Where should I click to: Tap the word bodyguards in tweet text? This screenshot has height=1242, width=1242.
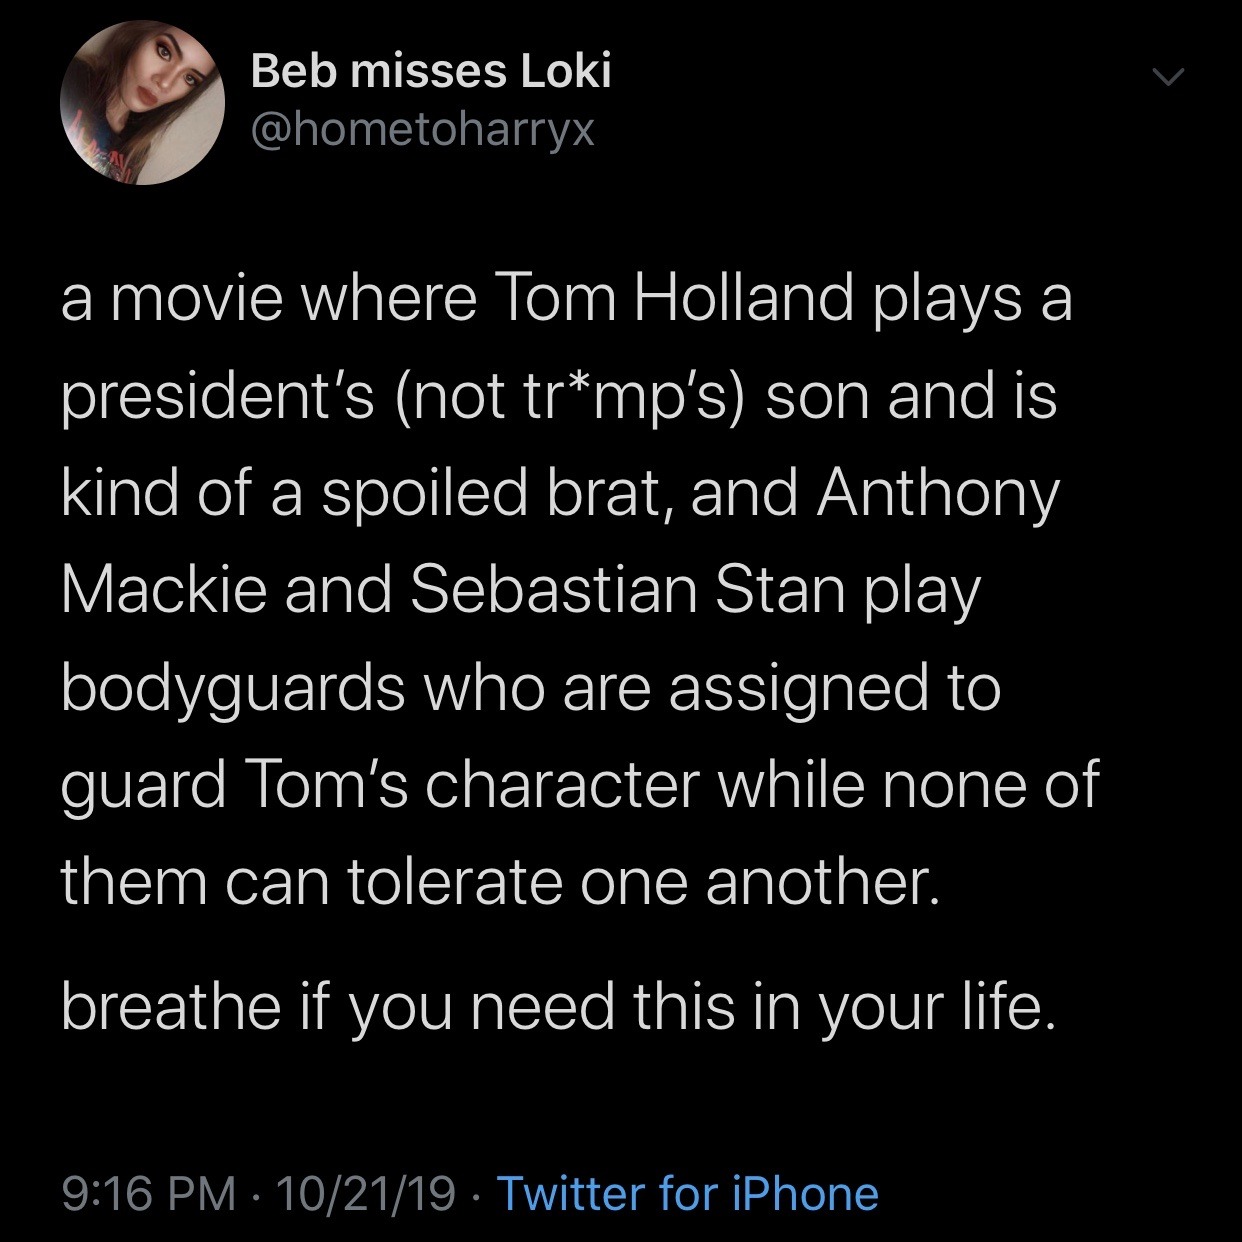pos(233,692)
